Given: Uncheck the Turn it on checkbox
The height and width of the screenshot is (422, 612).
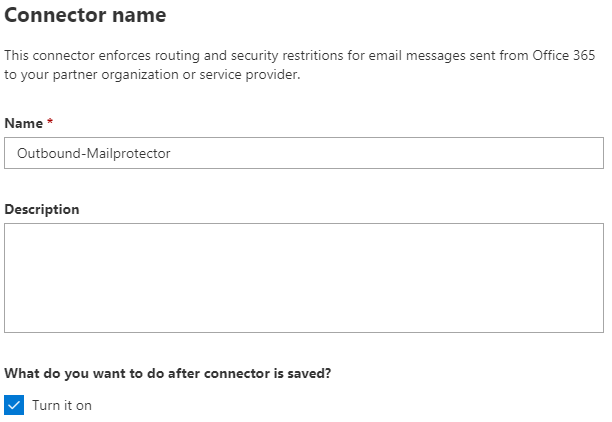Looking at the screenshot, I should (14, 405).
